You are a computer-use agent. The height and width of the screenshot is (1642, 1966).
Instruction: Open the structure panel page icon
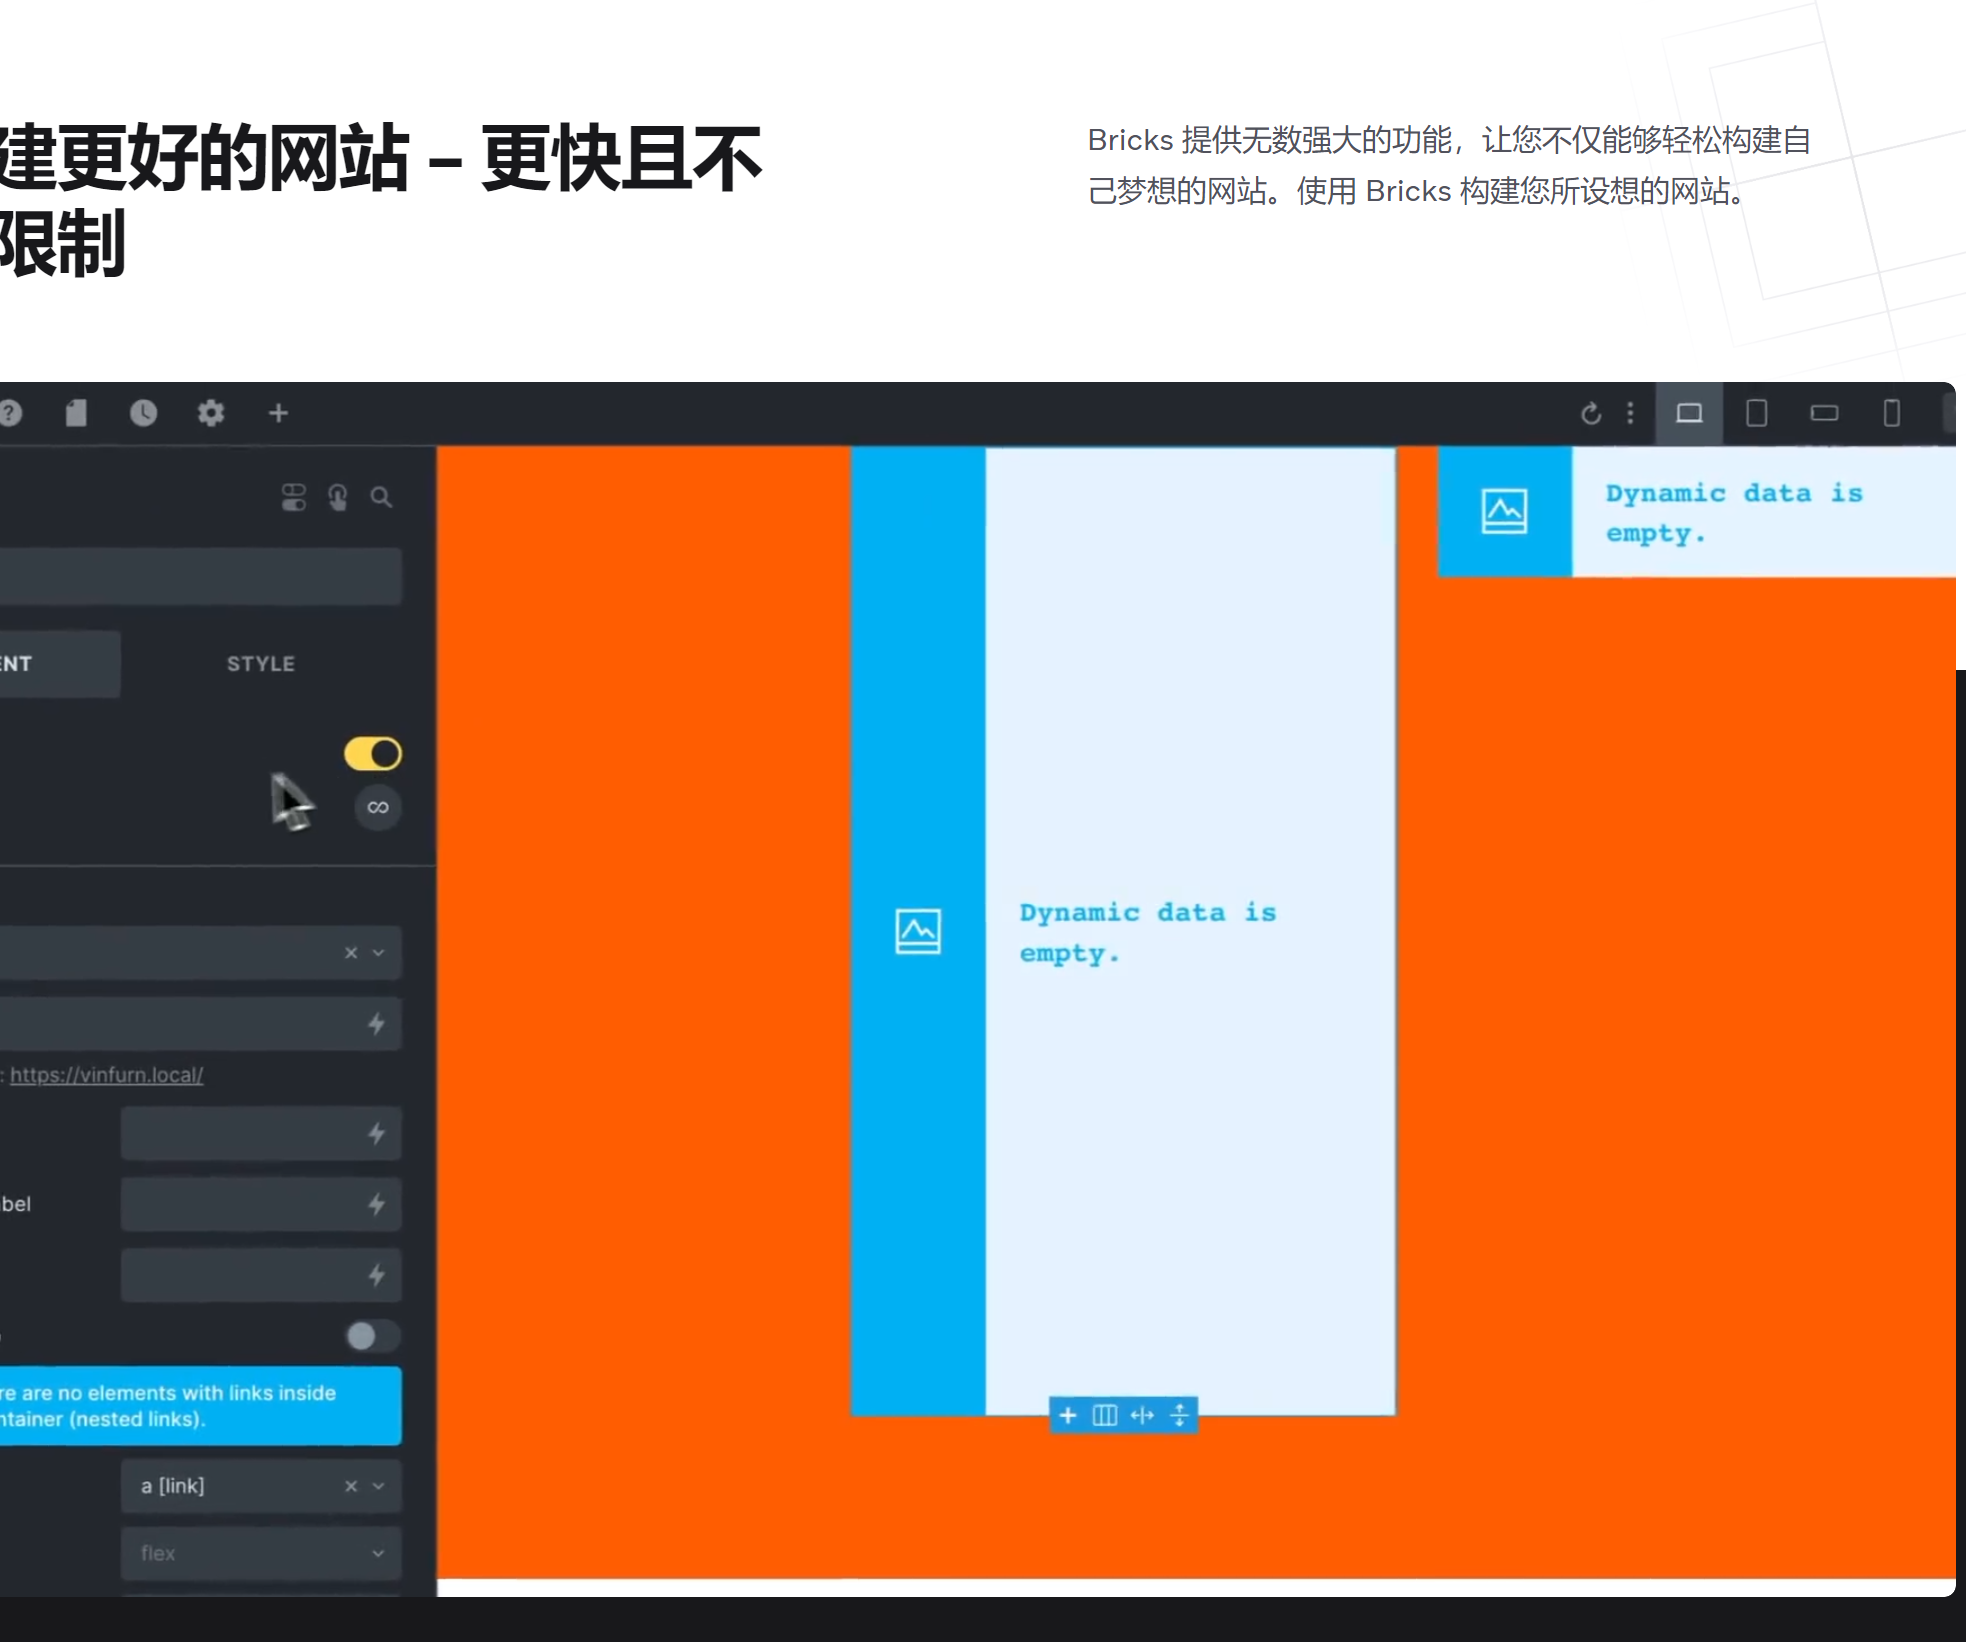78,413
